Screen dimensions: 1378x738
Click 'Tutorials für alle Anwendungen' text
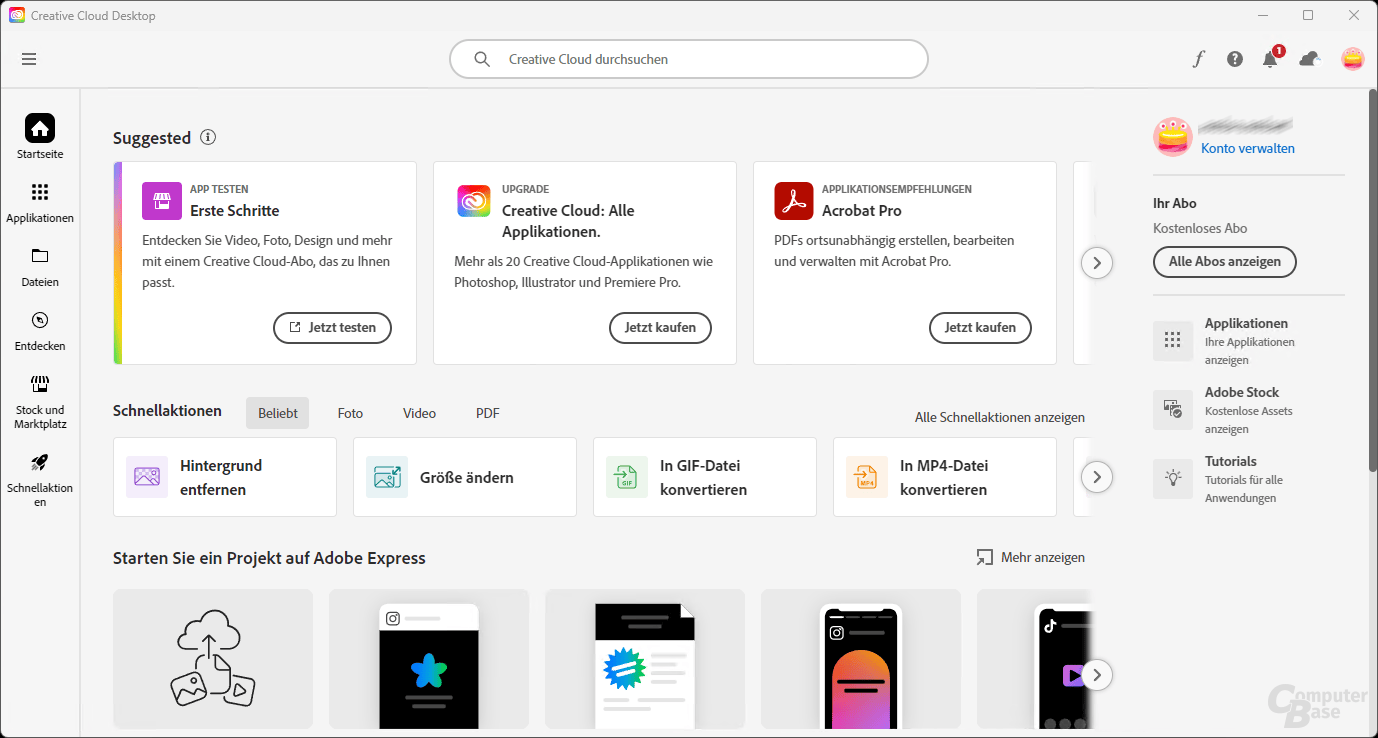1244,489
